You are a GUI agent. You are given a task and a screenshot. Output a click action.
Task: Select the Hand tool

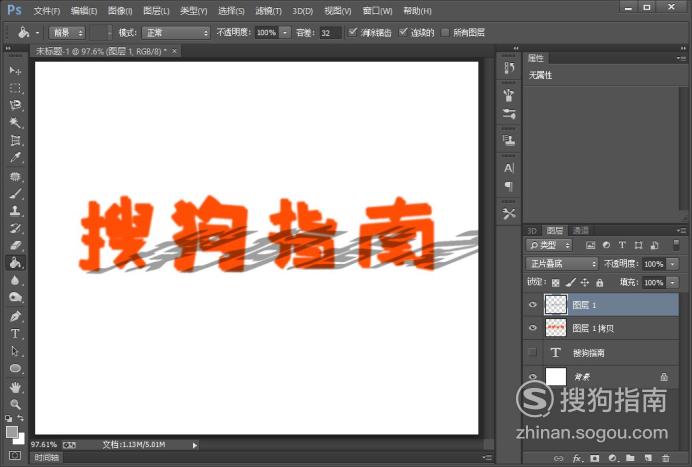coord(15,387)
